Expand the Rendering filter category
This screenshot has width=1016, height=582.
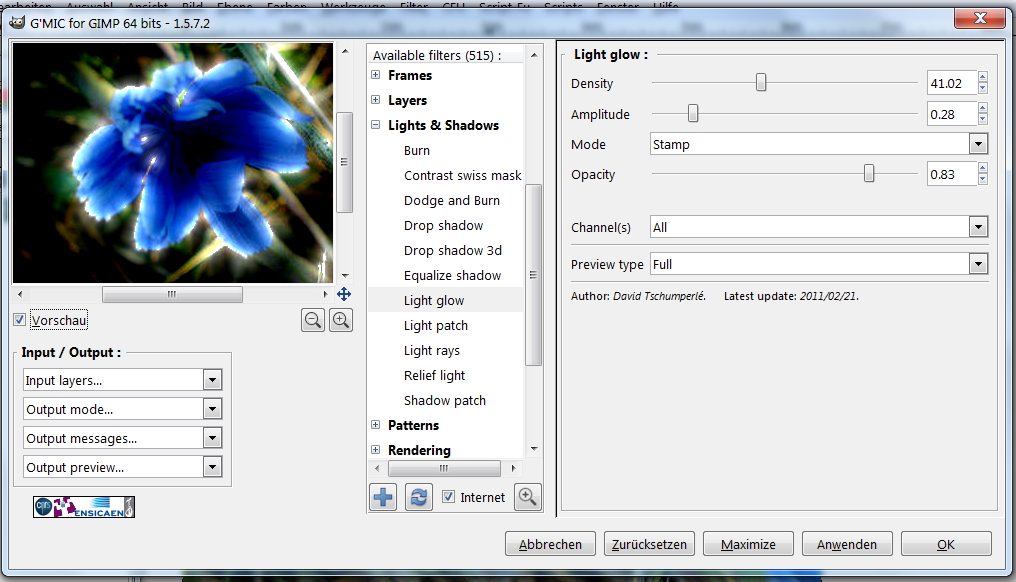point(375,449)
